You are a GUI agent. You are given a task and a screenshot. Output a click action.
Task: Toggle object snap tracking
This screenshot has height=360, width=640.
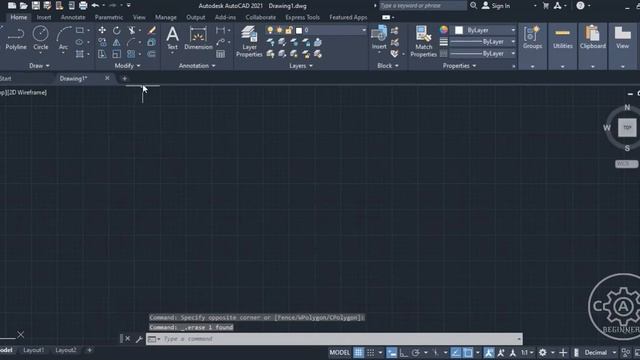coord(456,353)
